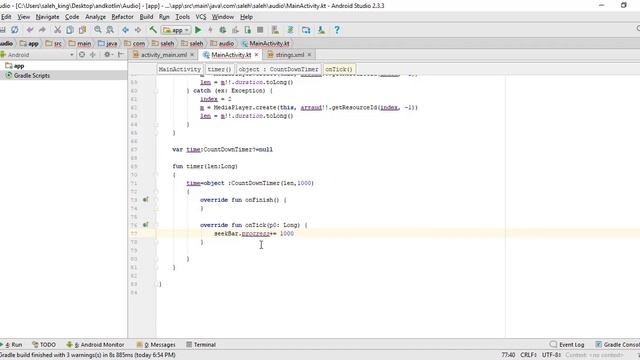The height and width of the screenshot is (360, 640).
Task: Click the Debug app bug icon
Action: (x=223, y=30)
